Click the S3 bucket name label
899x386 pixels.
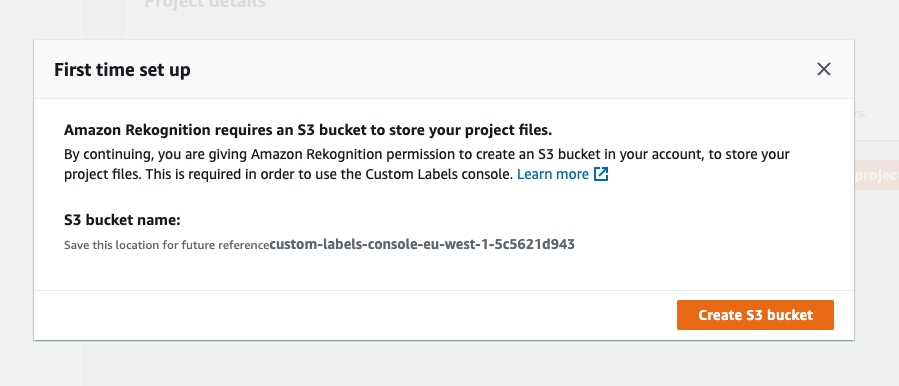[122, 220]
